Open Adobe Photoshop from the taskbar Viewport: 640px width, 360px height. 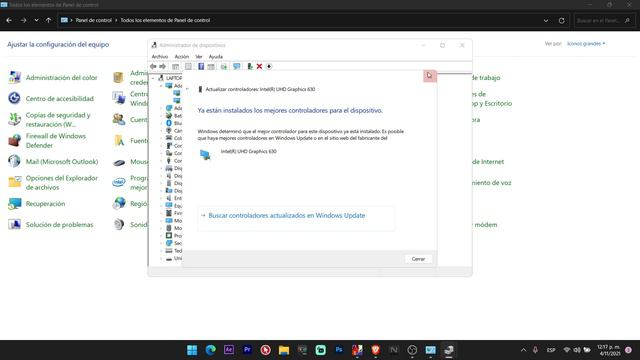pos(339,350)
